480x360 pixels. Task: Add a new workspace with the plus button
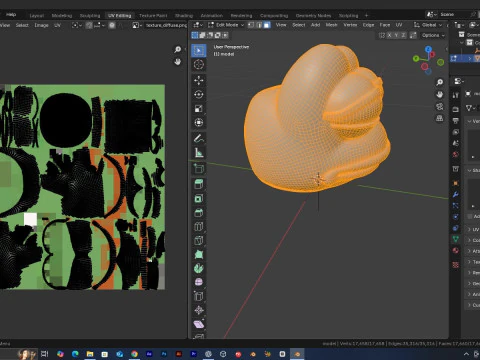coord(366,15)
